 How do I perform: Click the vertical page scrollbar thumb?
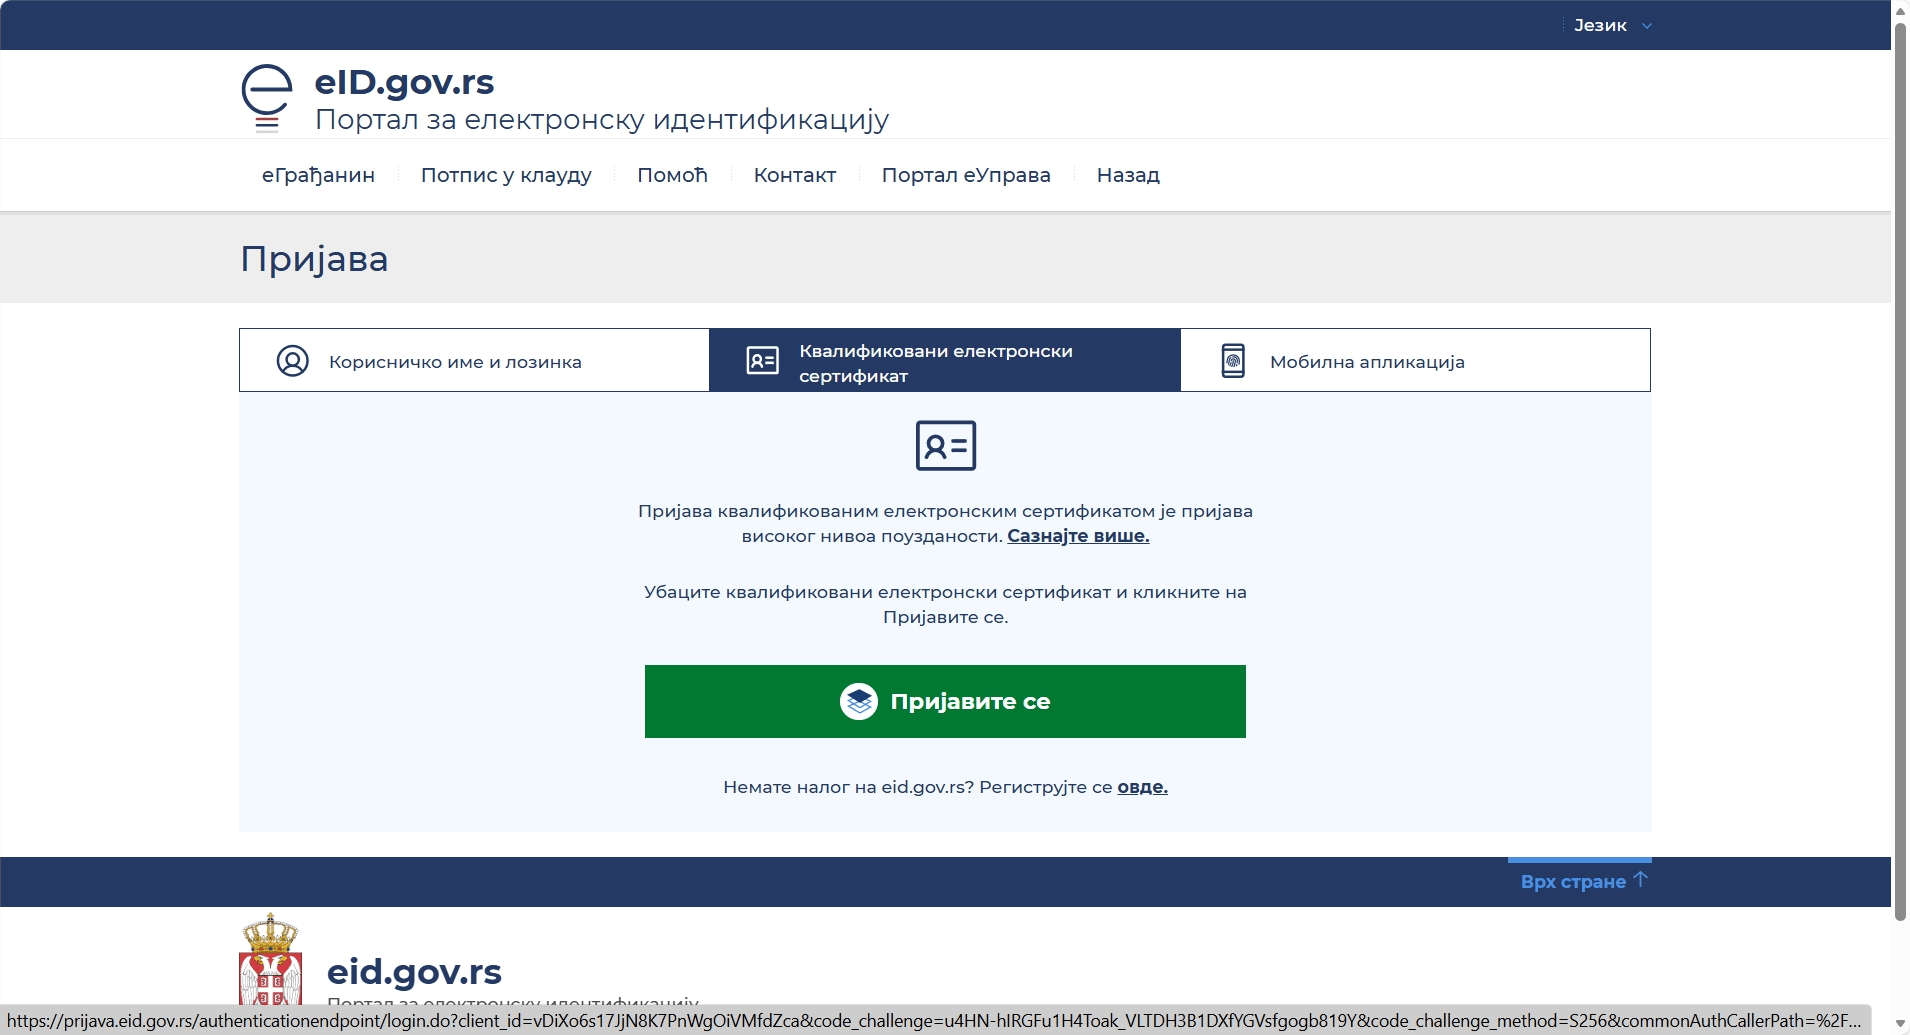(1900, 470)
